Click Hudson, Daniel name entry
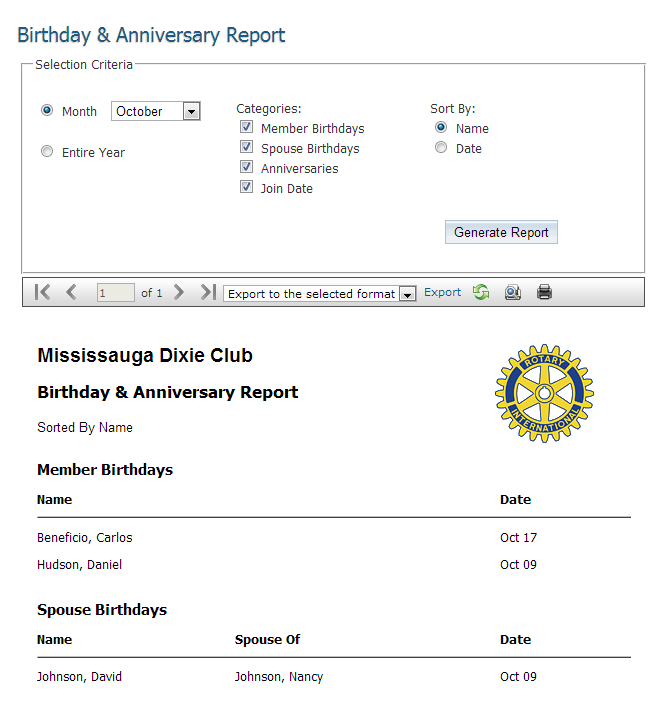The width and height of the screenshot is (657, 714). click(x=79, y=565)
